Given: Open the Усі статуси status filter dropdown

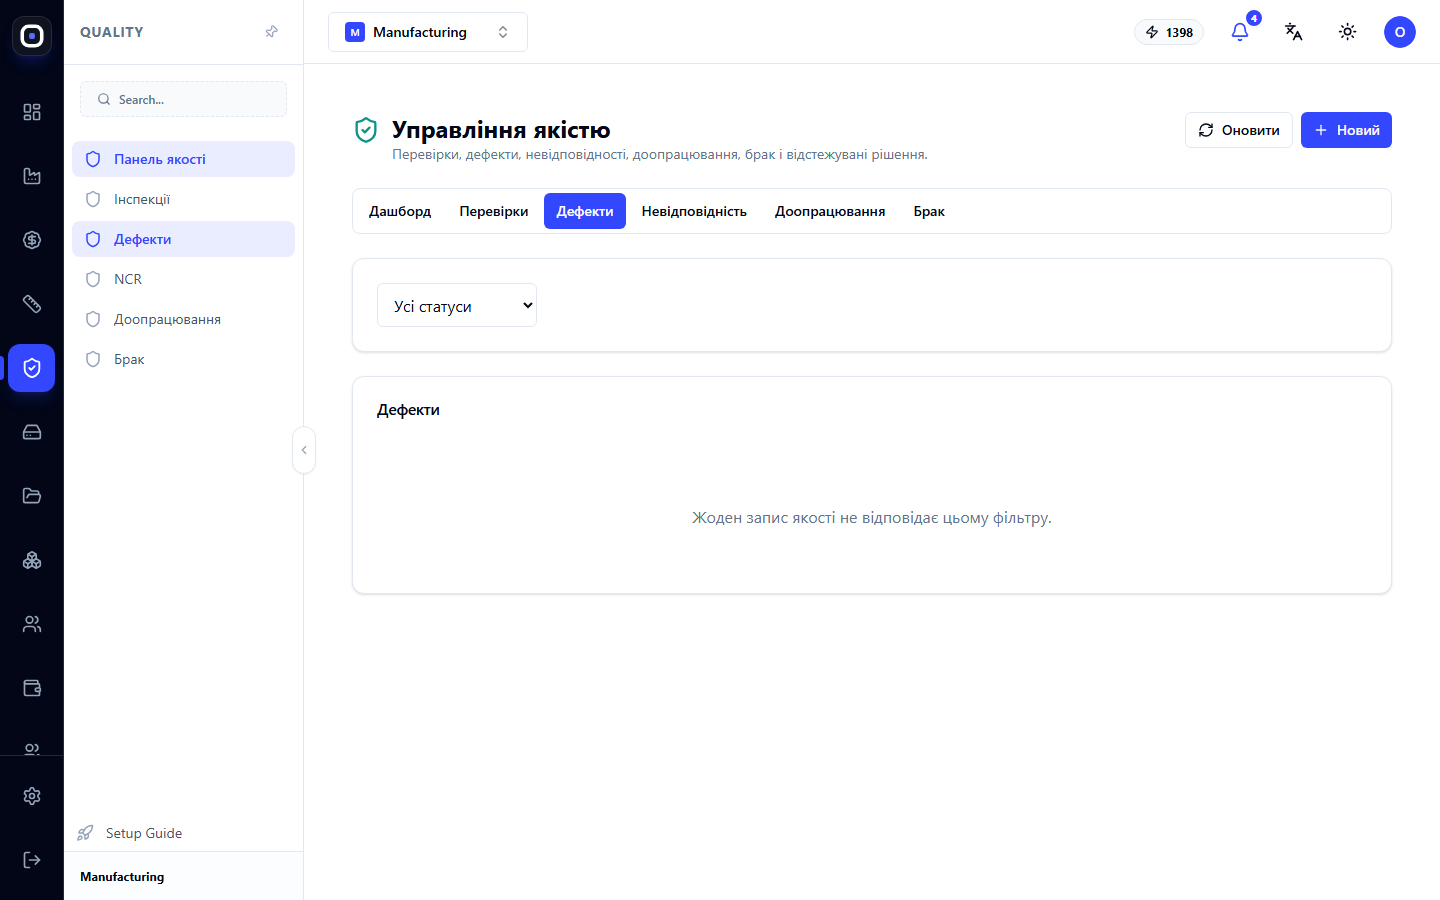Looking at the screenshot, I should tap(457, 305).
